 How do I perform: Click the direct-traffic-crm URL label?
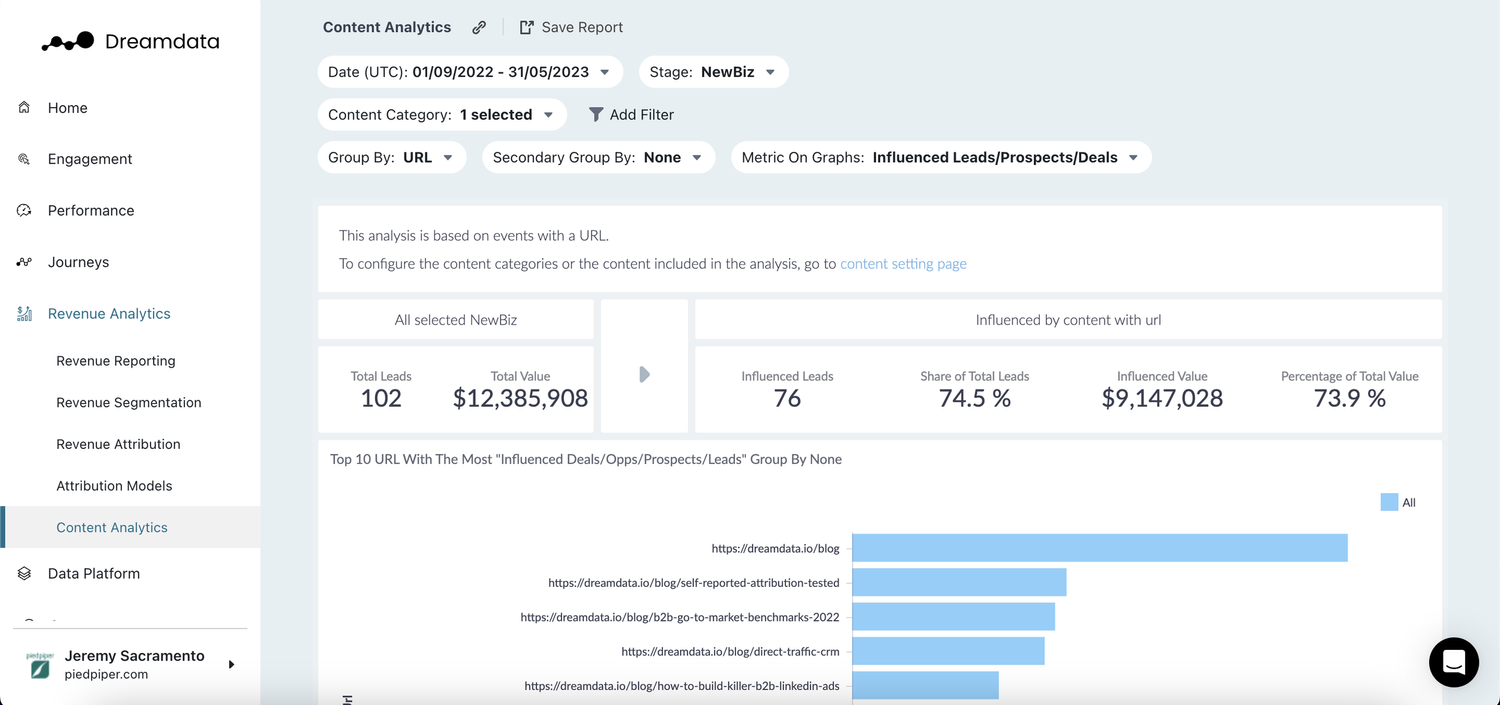(x=730, y=651)
